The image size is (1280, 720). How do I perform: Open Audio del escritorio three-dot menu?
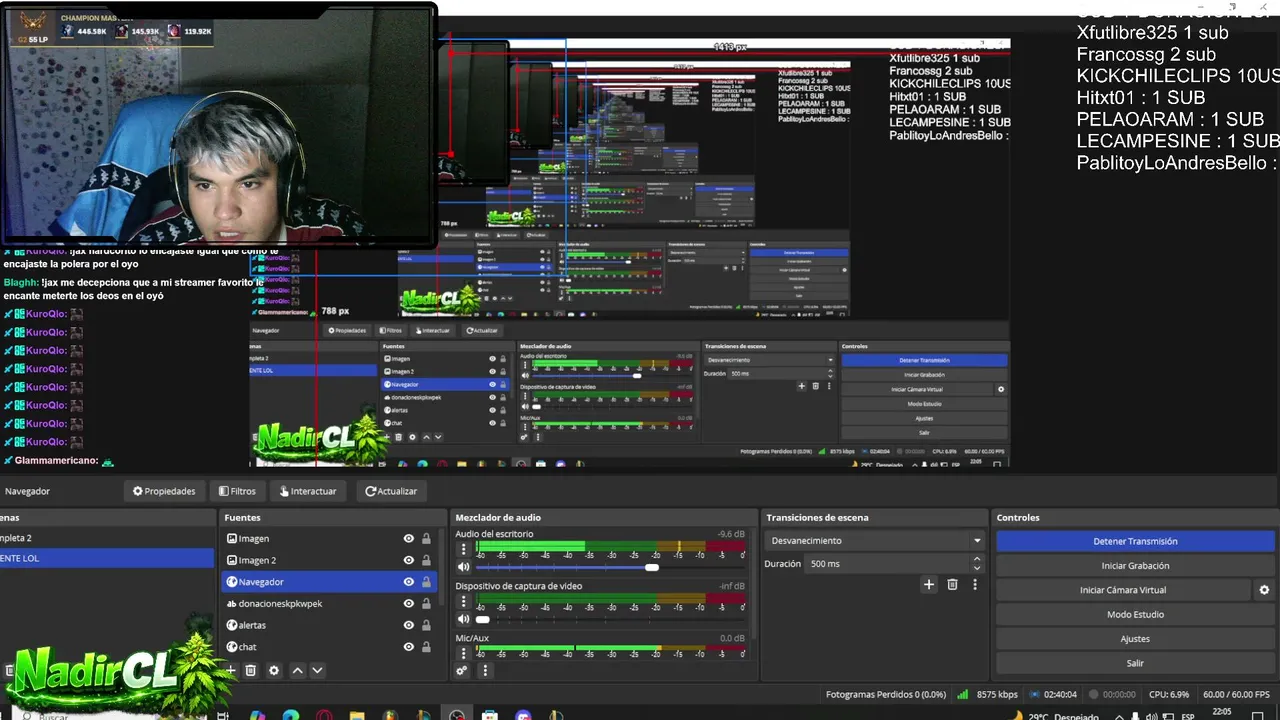[x=463, y=549]
